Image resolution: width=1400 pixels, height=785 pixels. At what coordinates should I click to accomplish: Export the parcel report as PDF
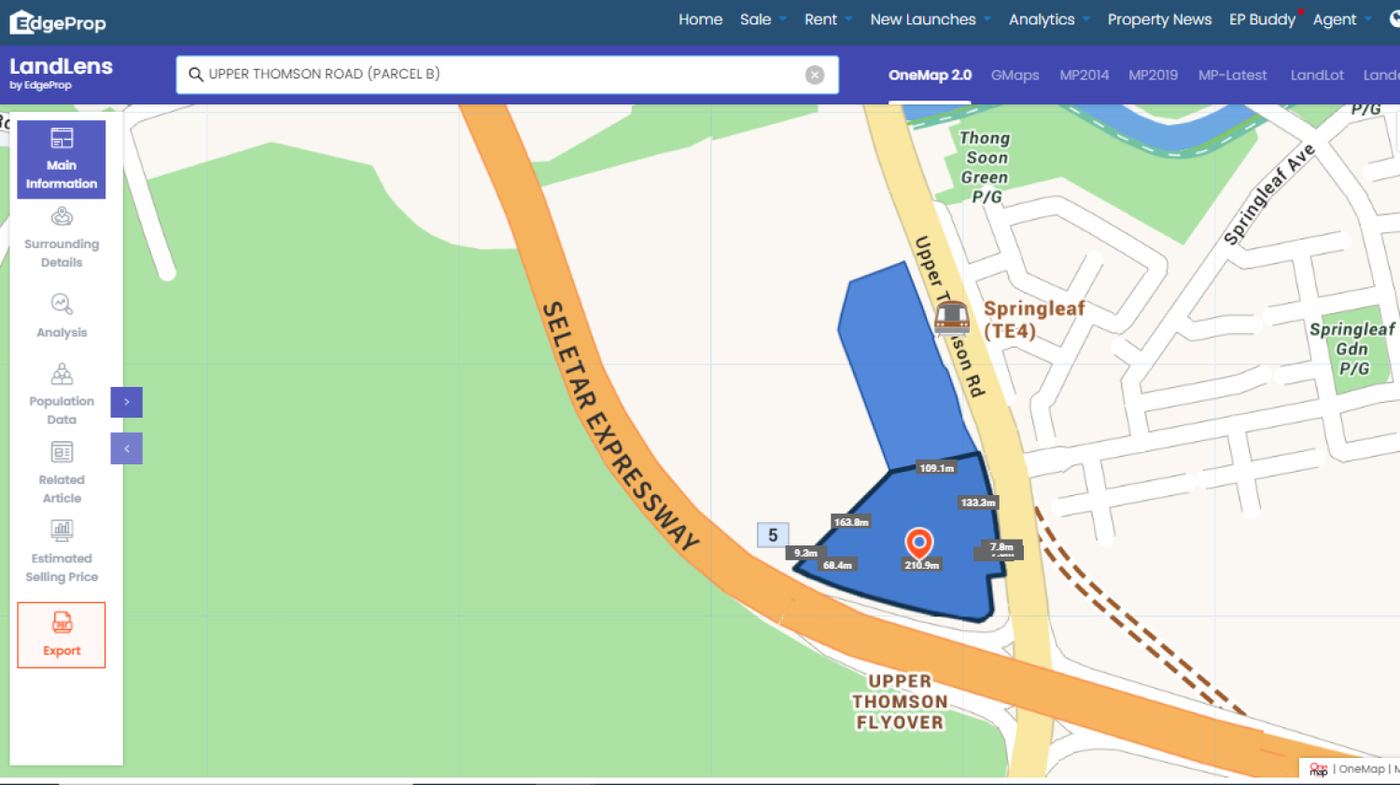click(61, 635)
